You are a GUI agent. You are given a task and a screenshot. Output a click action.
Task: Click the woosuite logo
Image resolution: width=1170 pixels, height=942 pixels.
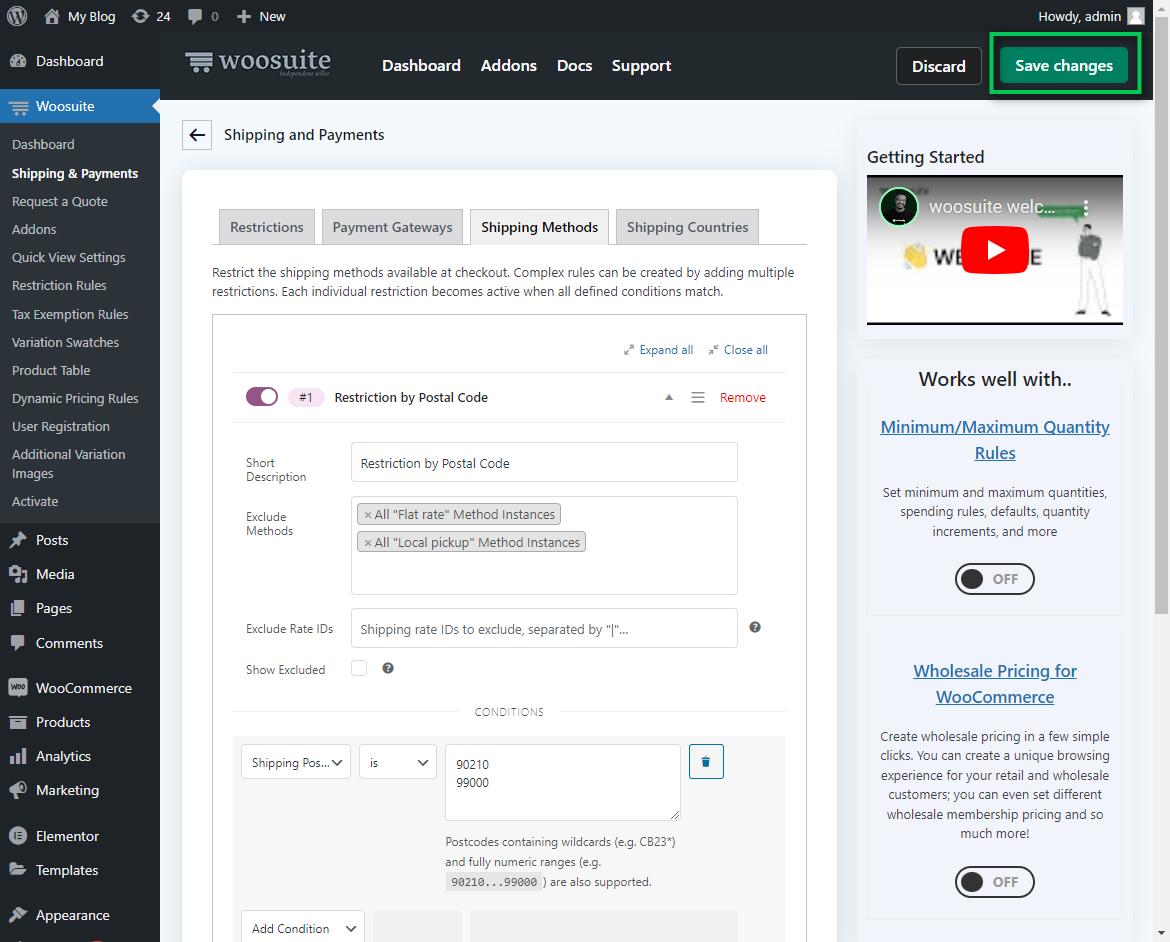tap(258, 63)
